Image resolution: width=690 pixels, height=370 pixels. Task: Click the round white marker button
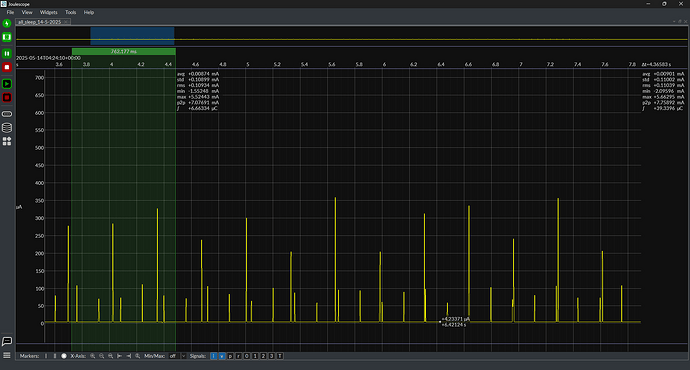[64, 356]
